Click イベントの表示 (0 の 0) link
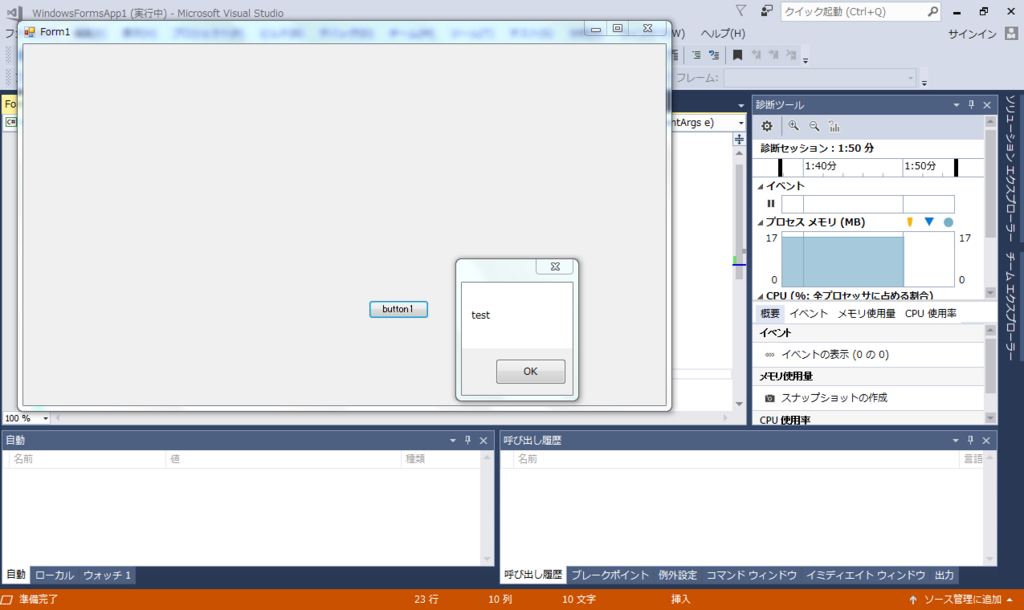1024x610 pixels. tap(835, 355)
